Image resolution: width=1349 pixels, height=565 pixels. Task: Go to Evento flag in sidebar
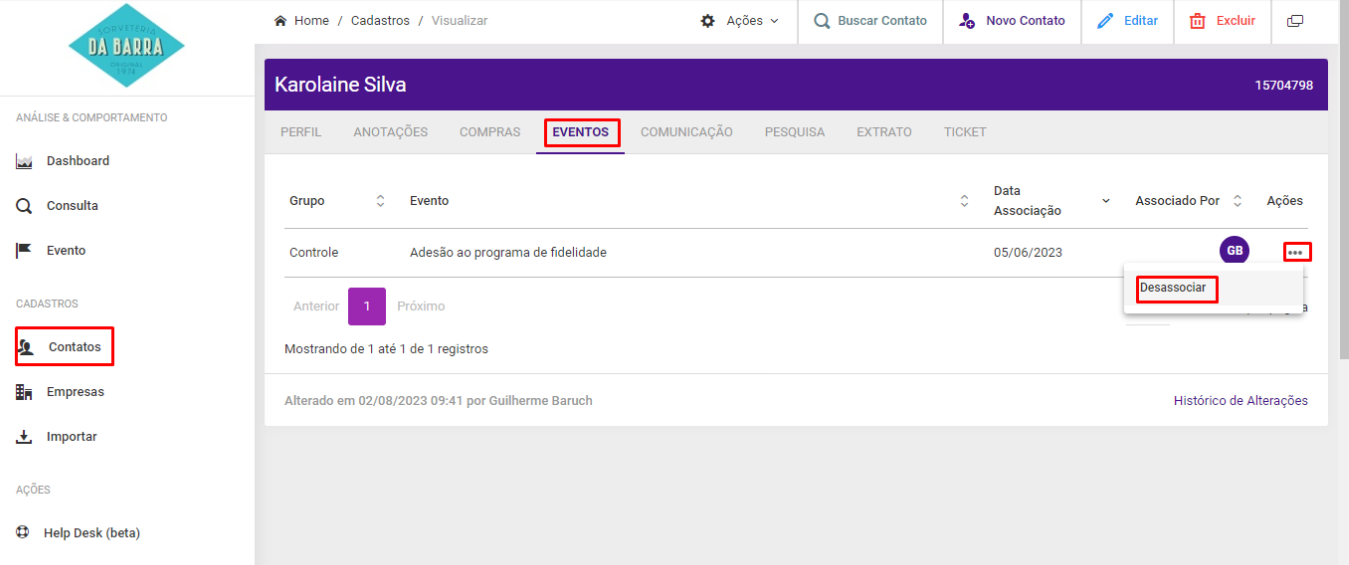pyautogui.click(x=66, y=251)
